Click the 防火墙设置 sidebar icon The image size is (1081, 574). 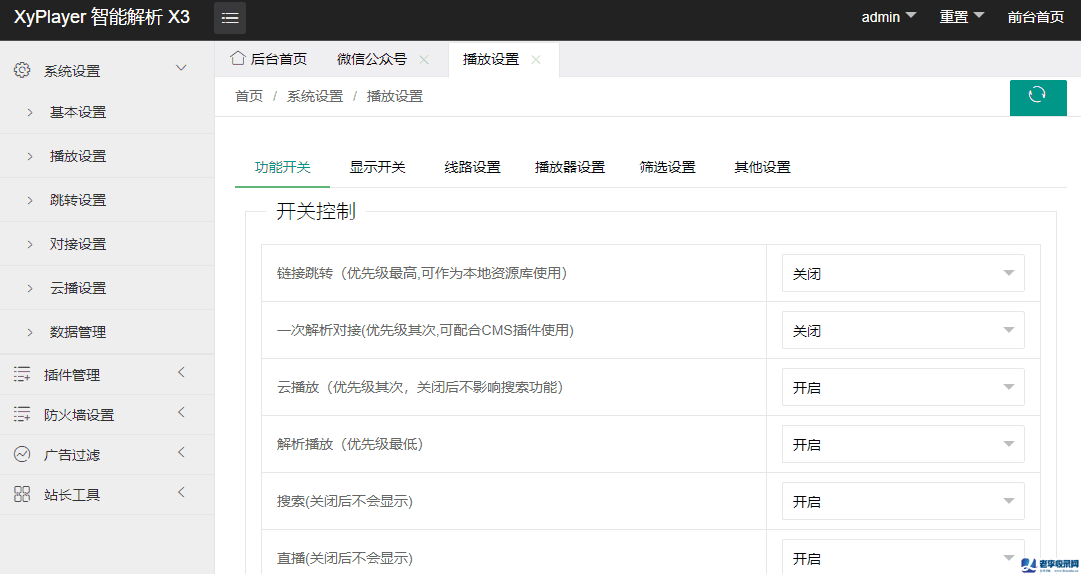22,415
